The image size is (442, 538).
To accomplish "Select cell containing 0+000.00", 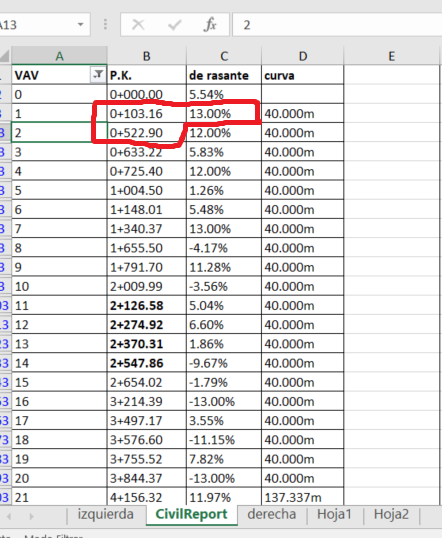I will (x=147, y=94).
